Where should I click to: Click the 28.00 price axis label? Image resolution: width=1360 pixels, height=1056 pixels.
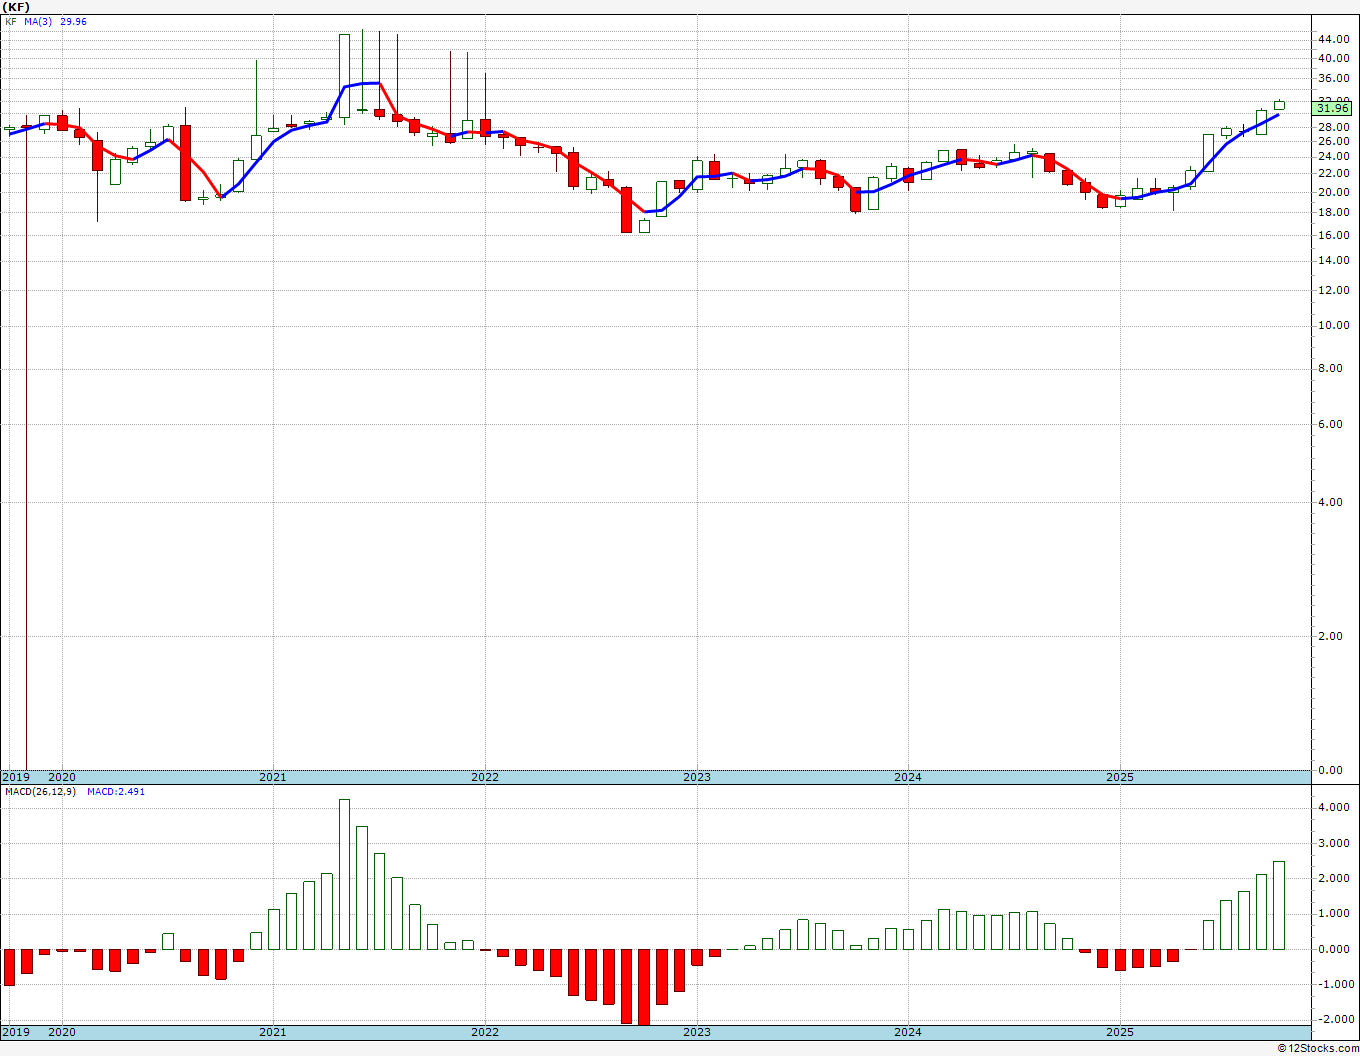[1333, 127]
